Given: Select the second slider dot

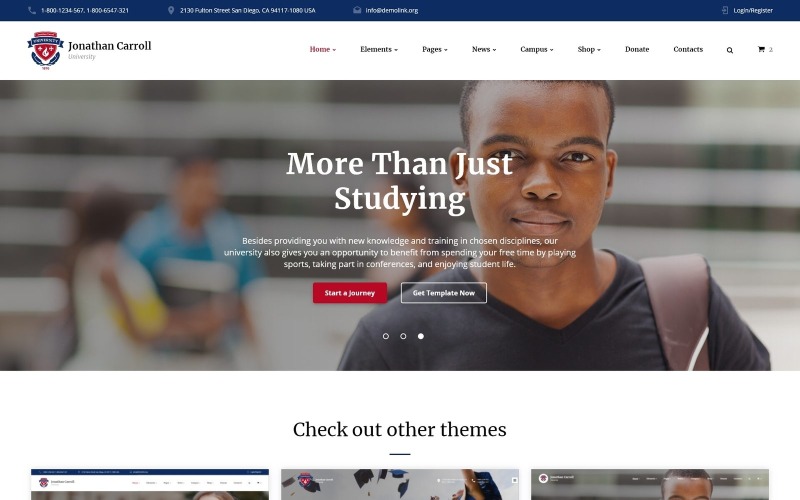Looking at the screenshot, I should (x=403, y=336).
